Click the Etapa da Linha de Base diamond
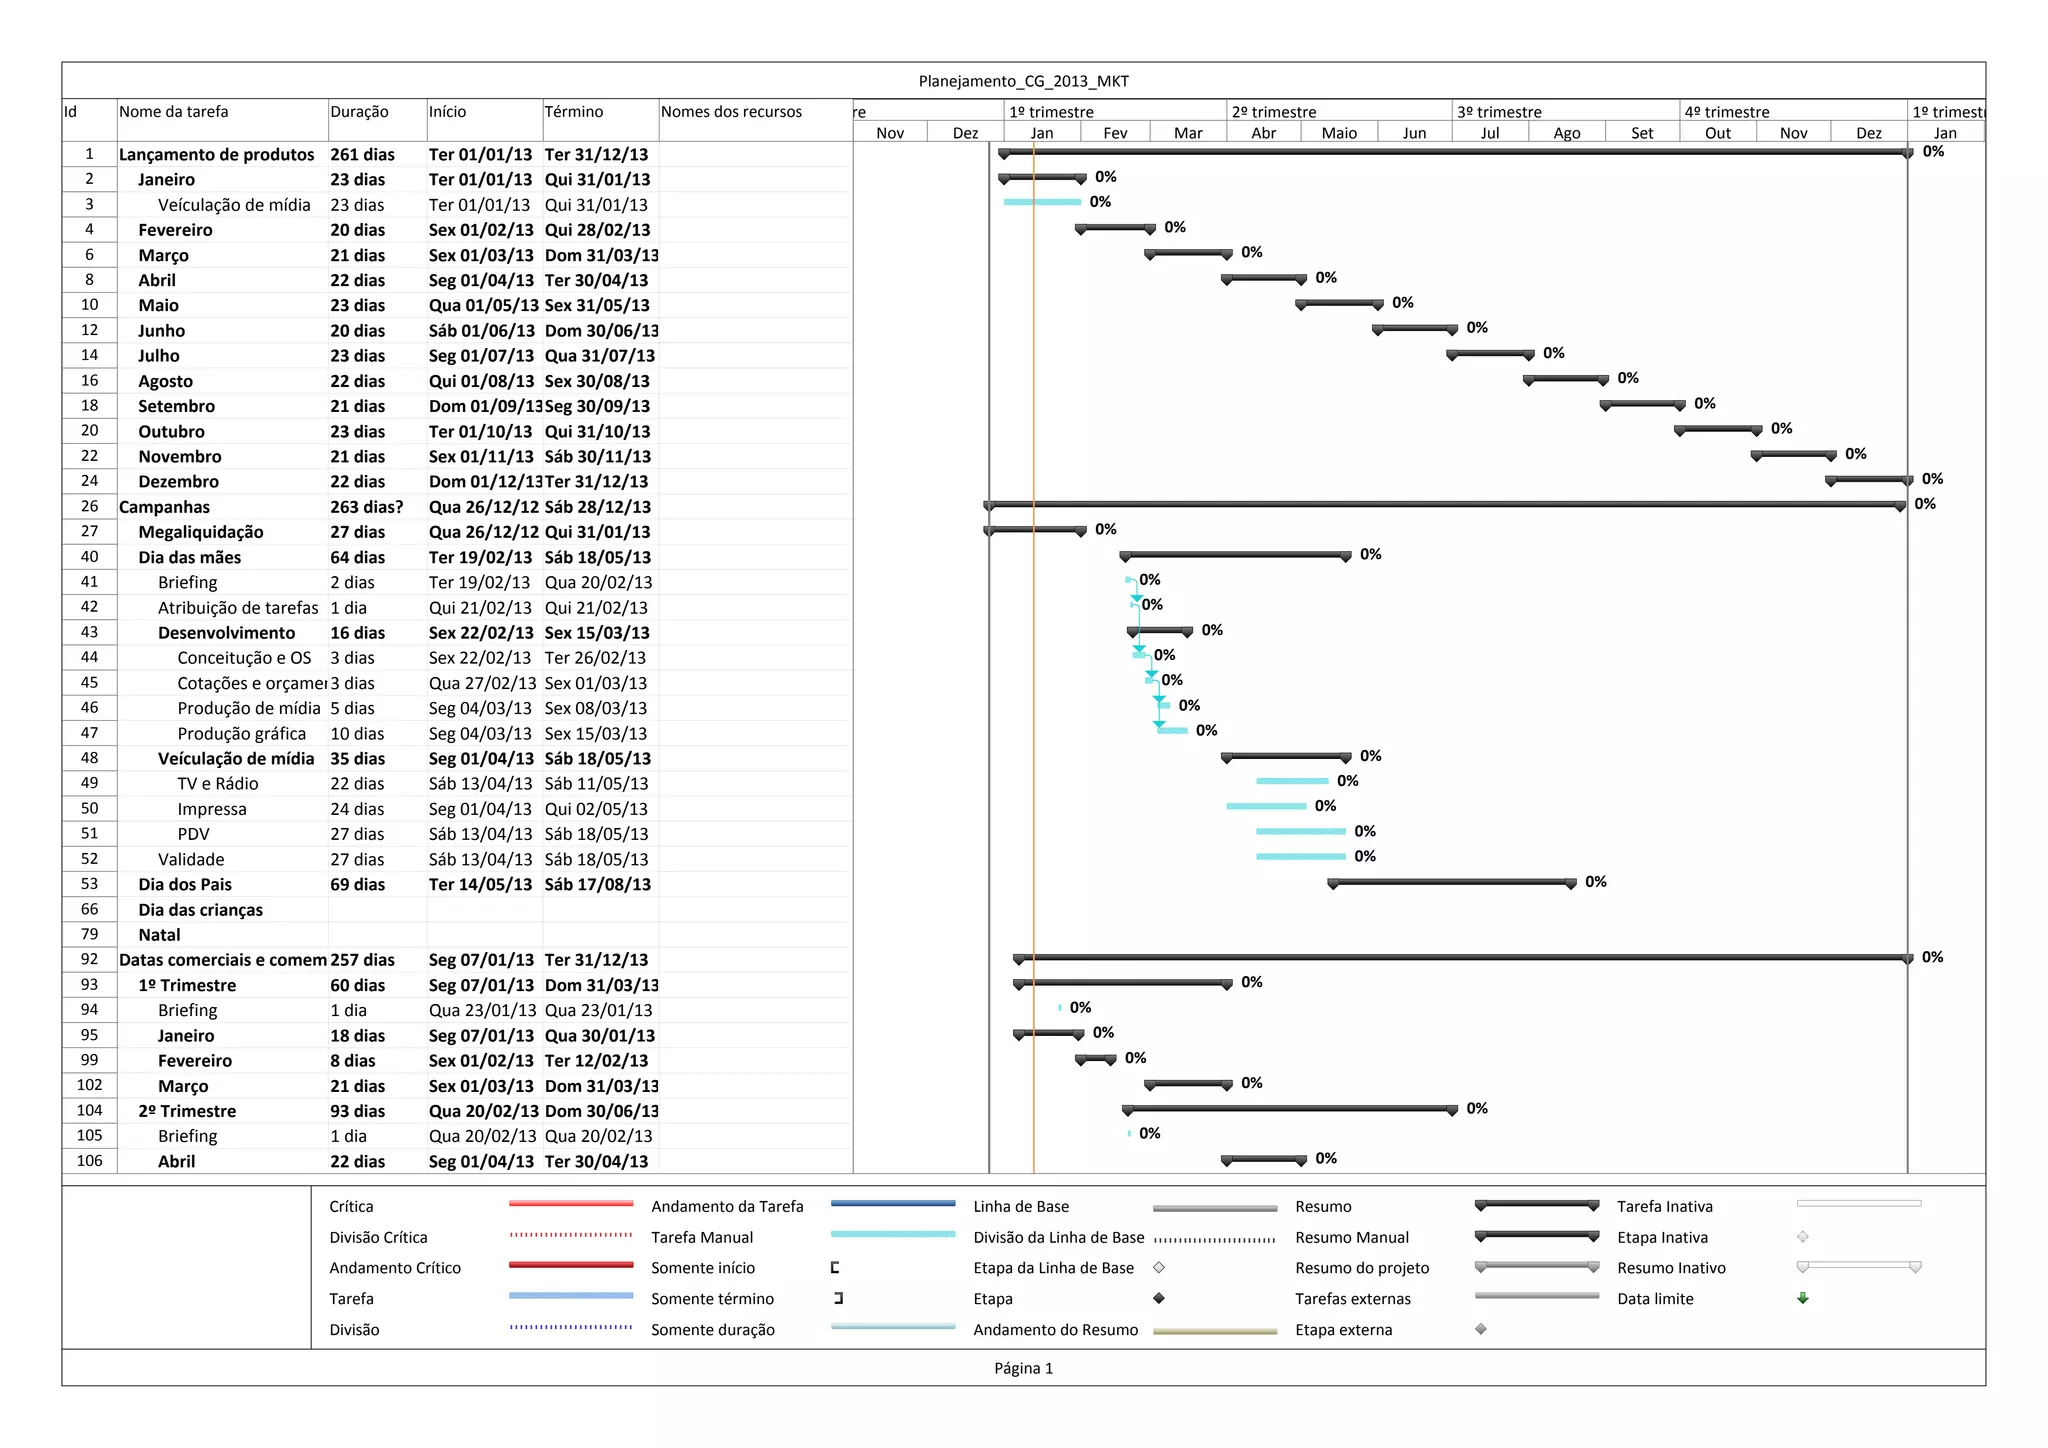The width and height of the screenshot is (2048, 1448). point(1159,1267)
